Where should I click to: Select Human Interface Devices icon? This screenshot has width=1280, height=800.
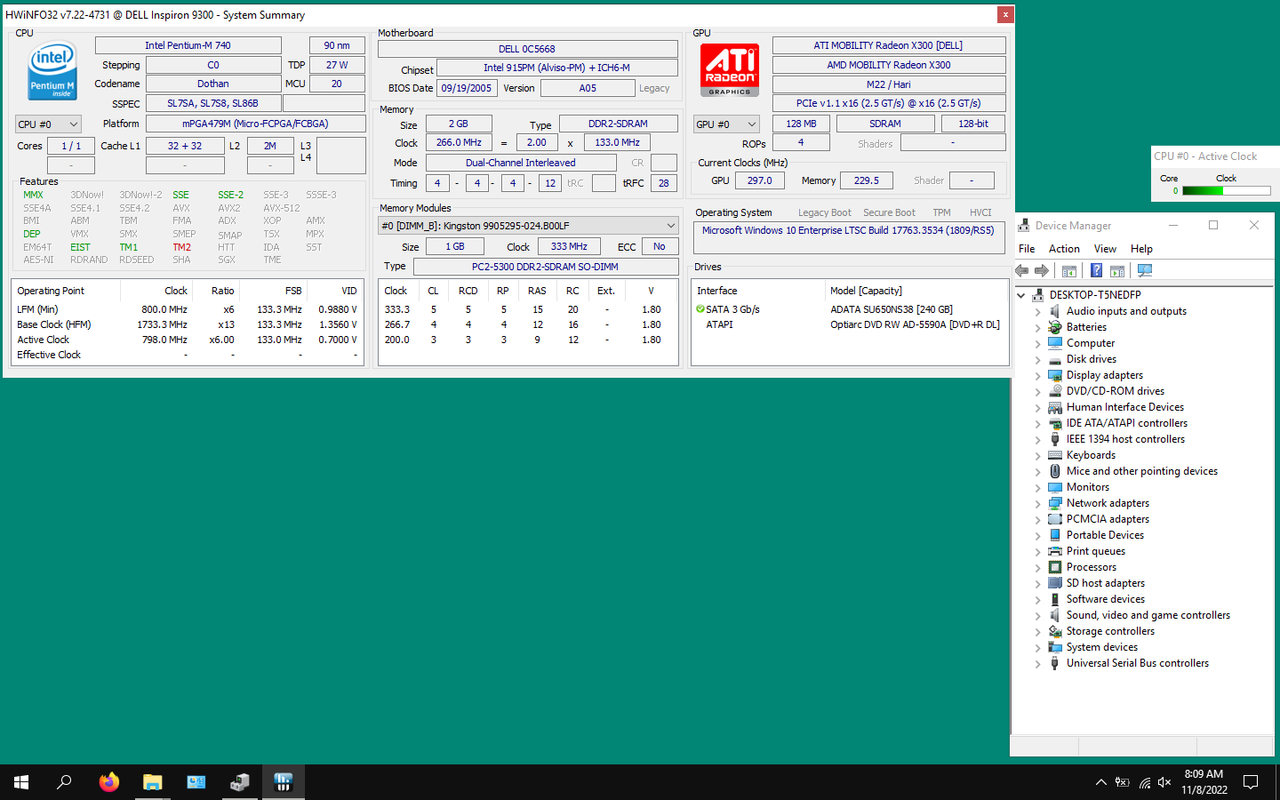[x=1055, y=407]
